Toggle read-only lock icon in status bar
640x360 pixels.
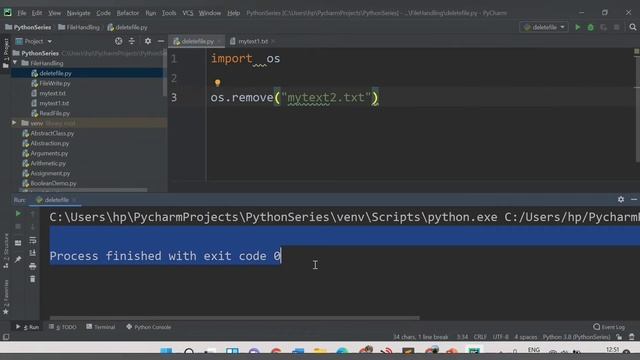click(619, 337)
